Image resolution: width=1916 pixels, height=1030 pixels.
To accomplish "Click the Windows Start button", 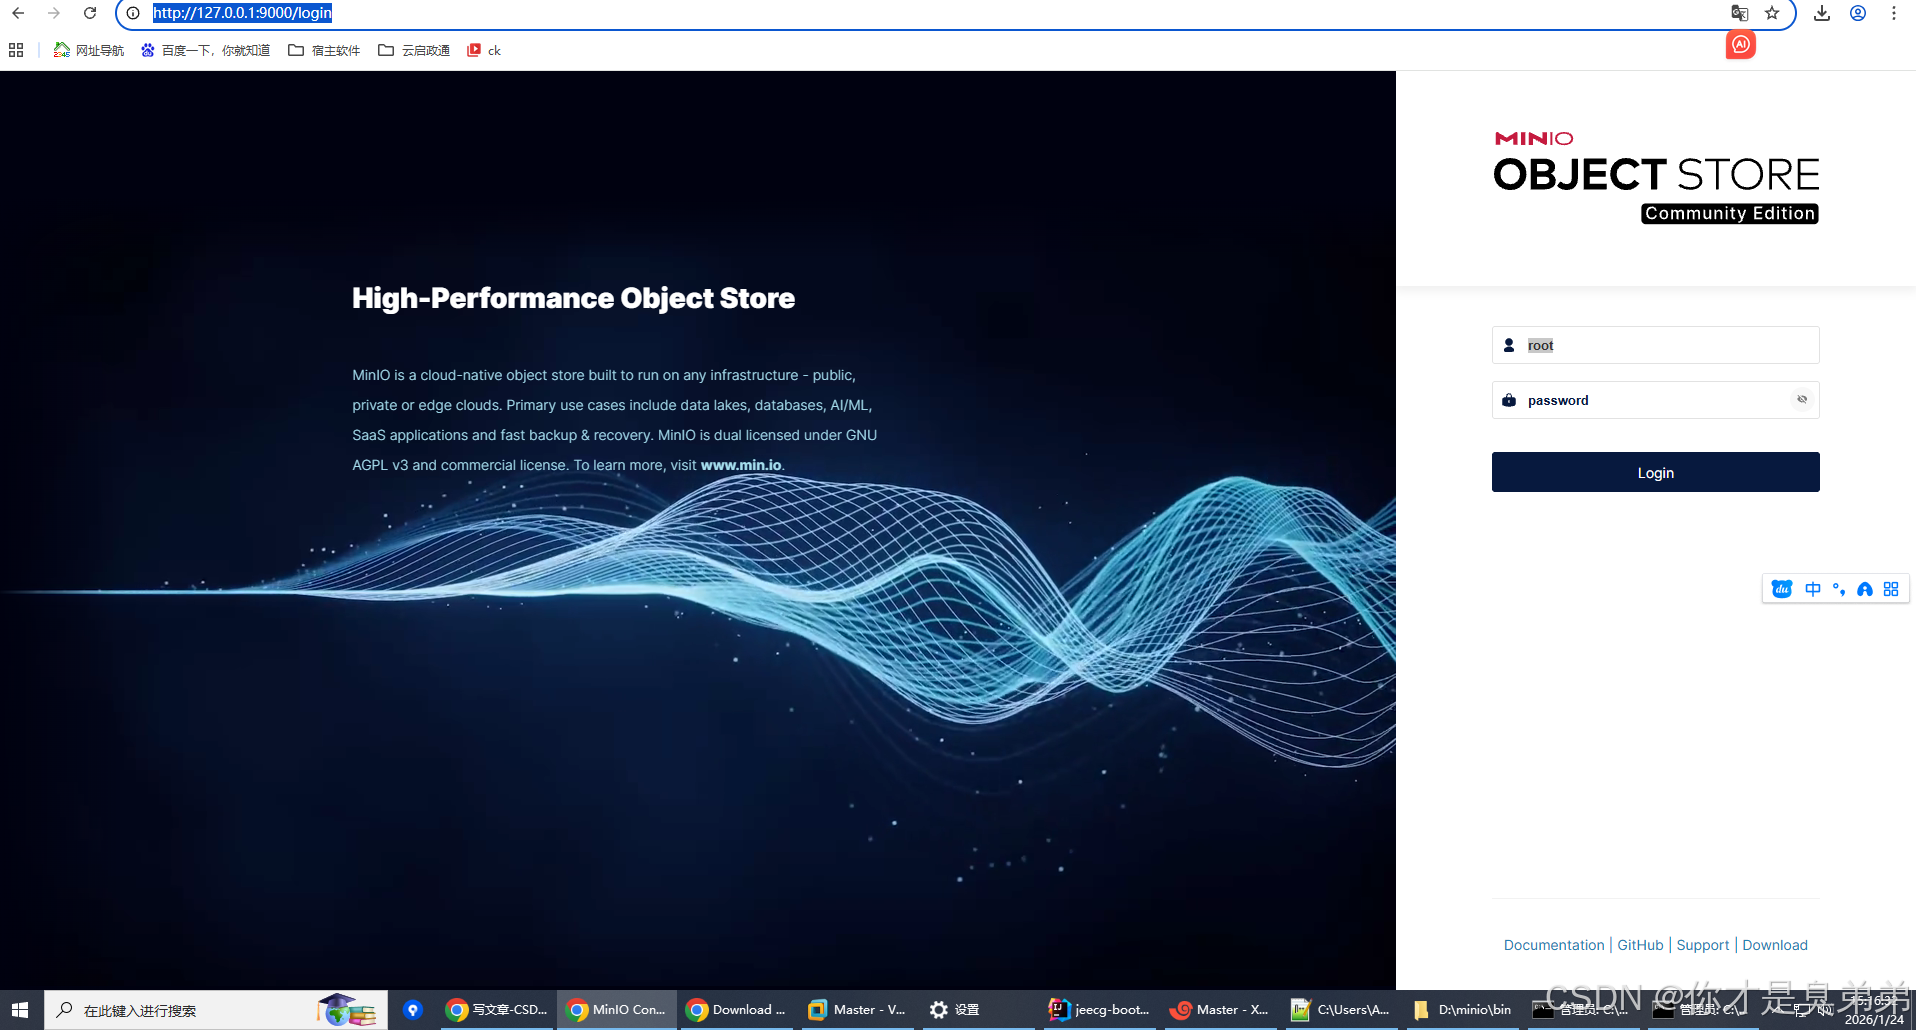I will click(19, 1009).
